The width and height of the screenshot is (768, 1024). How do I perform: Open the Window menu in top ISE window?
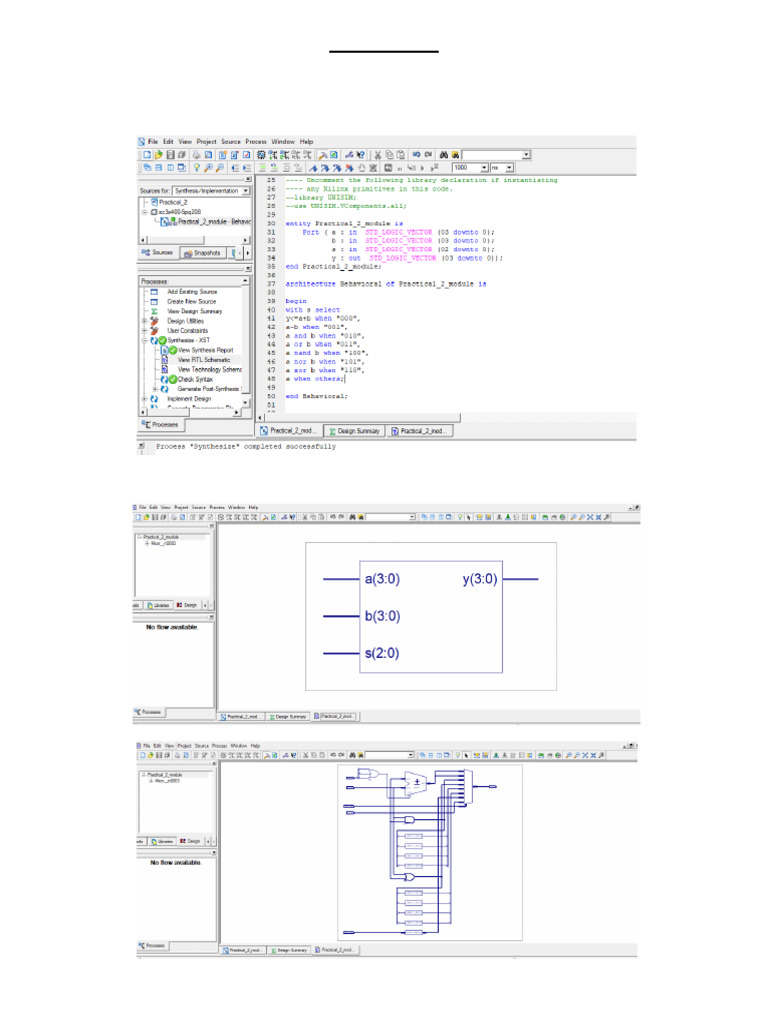[283, 141]
